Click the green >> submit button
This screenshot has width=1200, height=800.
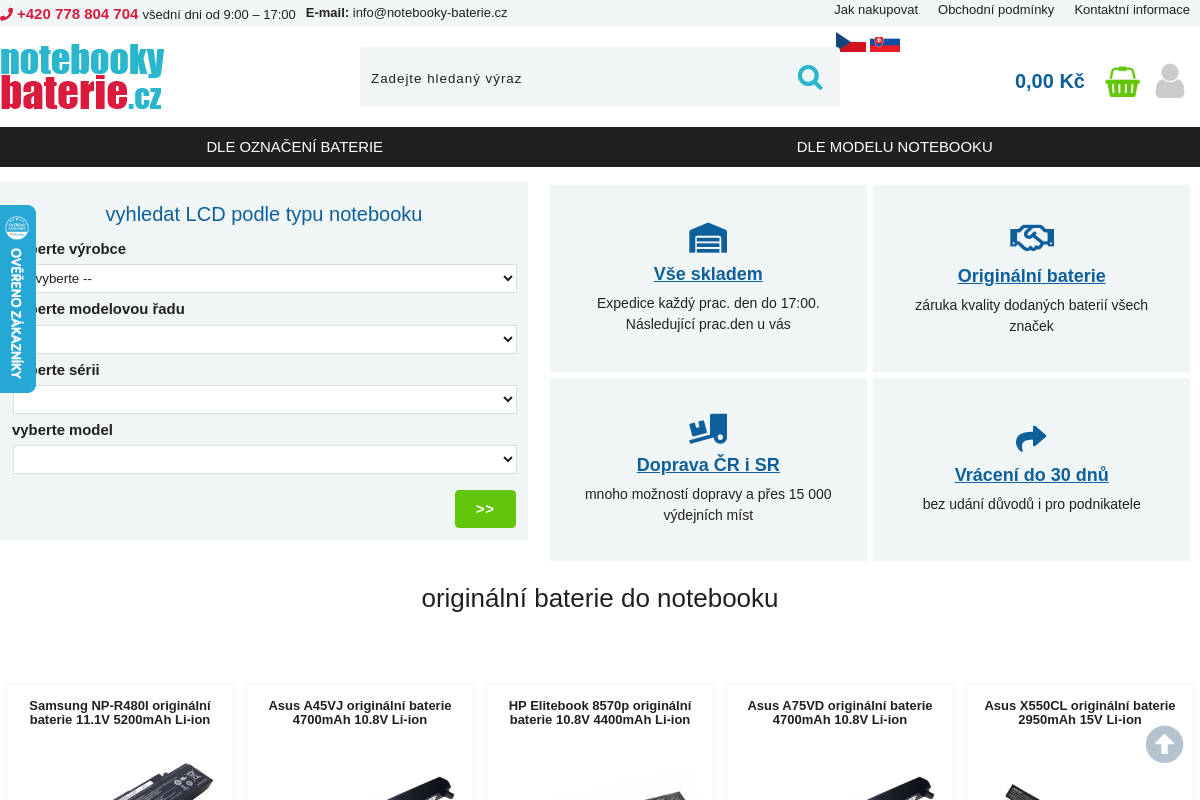tap(485, 509)
